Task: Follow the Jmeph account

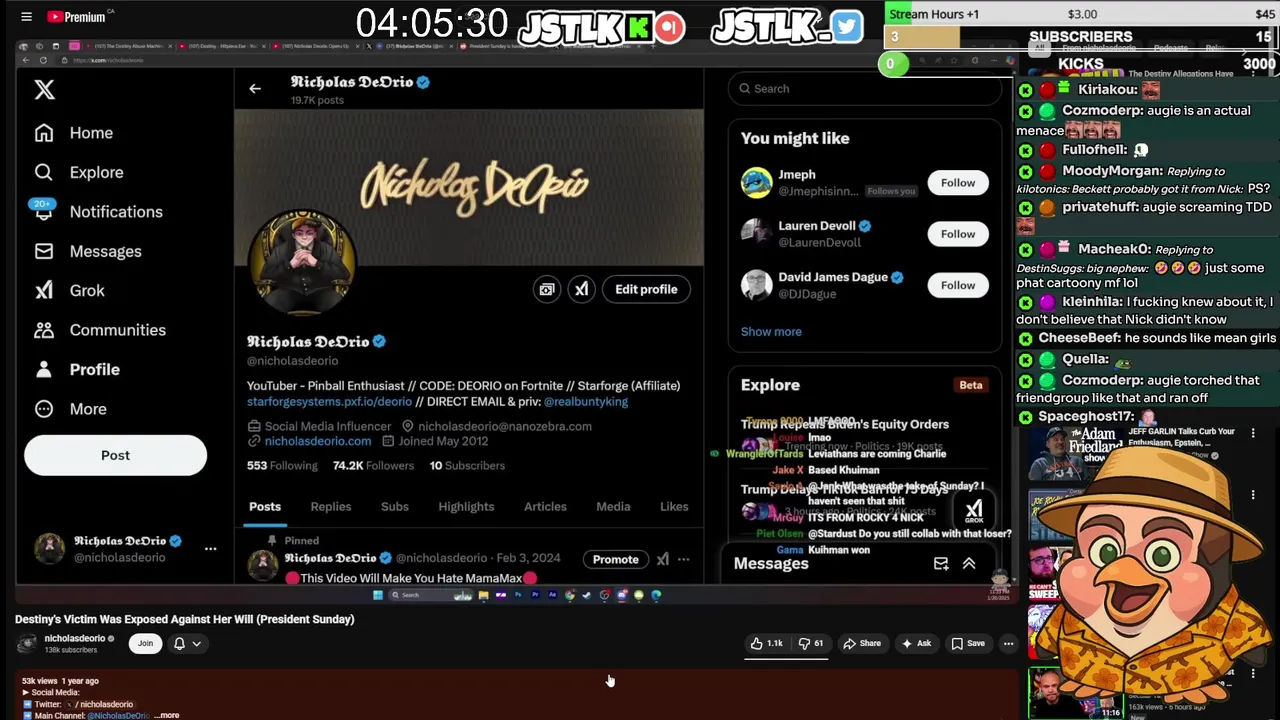Action: pyautogui.click(x=957, y=182)
